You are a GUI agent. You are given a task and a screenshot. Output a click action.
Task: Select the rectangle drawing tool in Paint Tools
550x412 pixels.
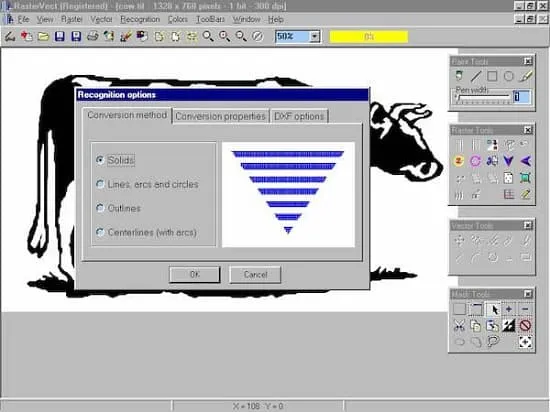(x=492, y=76)
